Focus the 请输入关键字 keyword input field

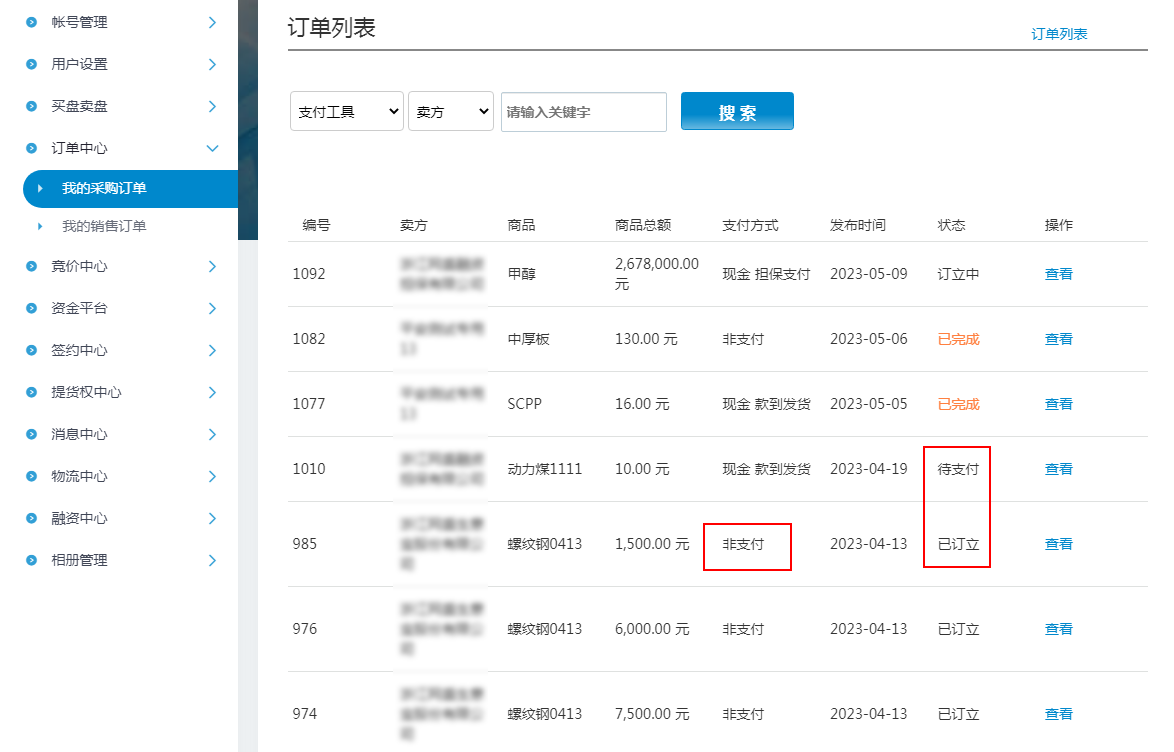coord(583,112)
